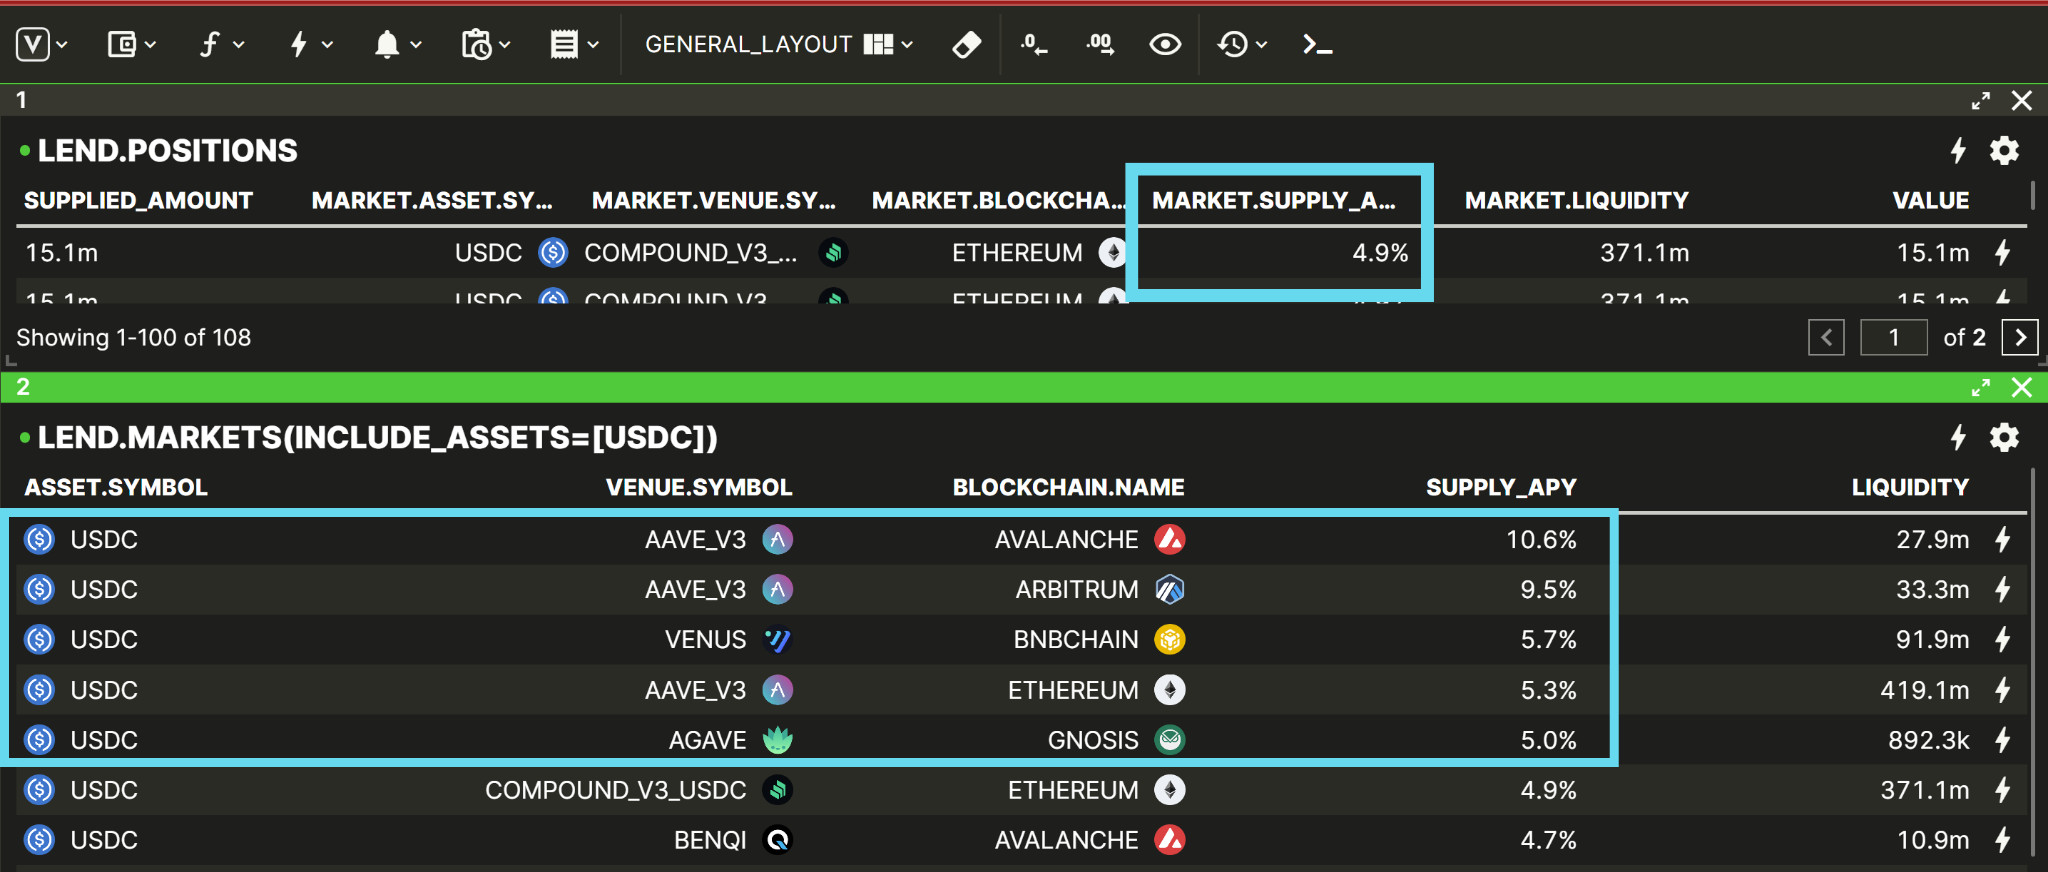
Task: Click lightning icon on BENQI AVALANCHE row
Action: coord(2002,840)
